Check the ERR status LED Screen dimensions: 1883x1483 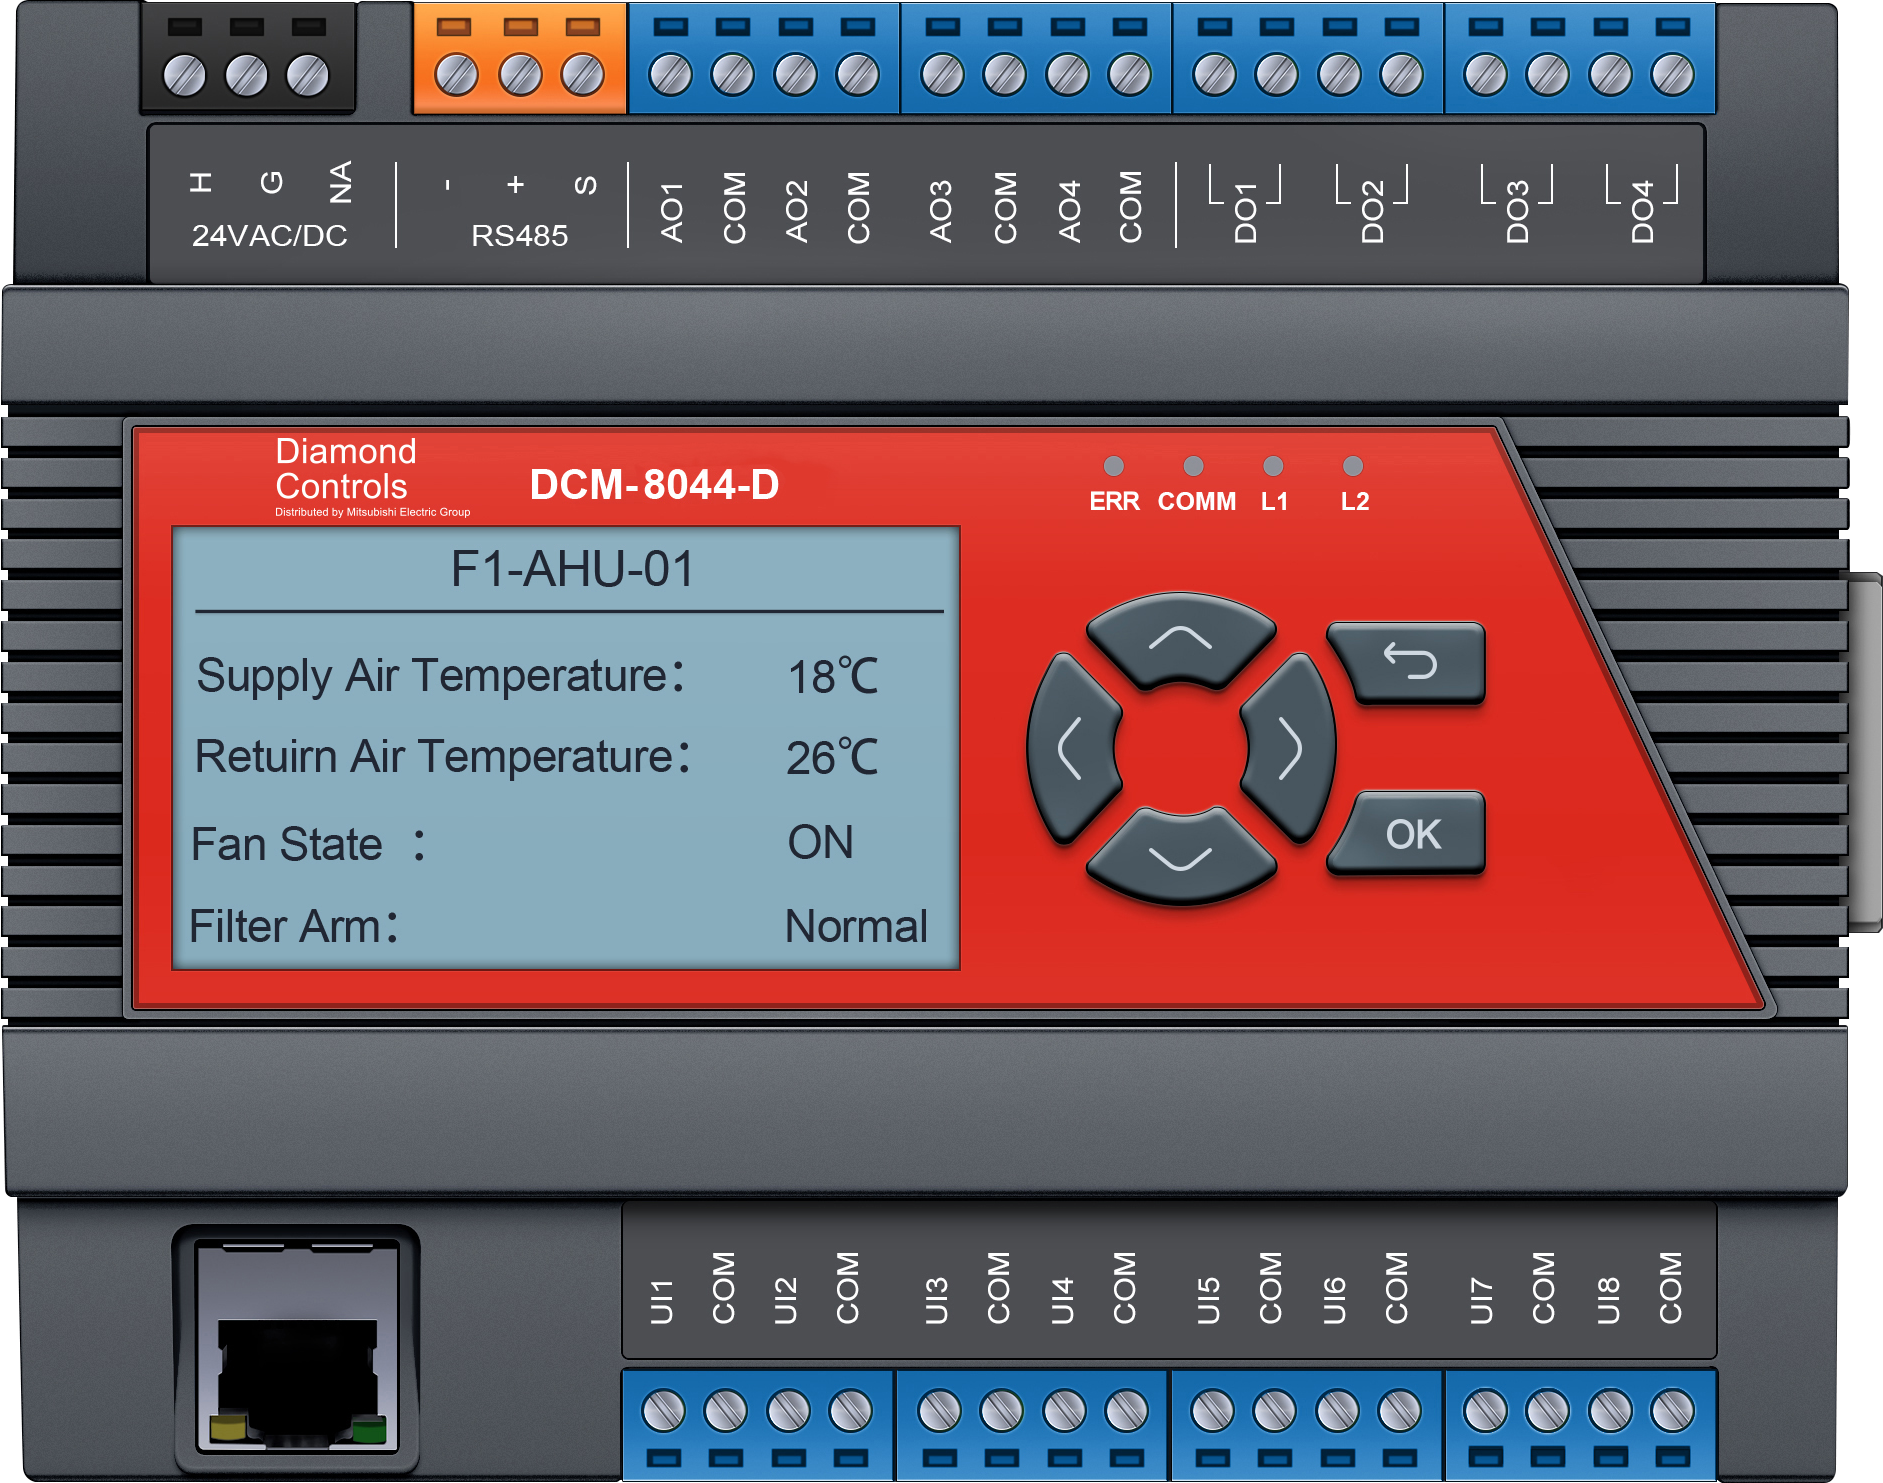(1114, 464)
